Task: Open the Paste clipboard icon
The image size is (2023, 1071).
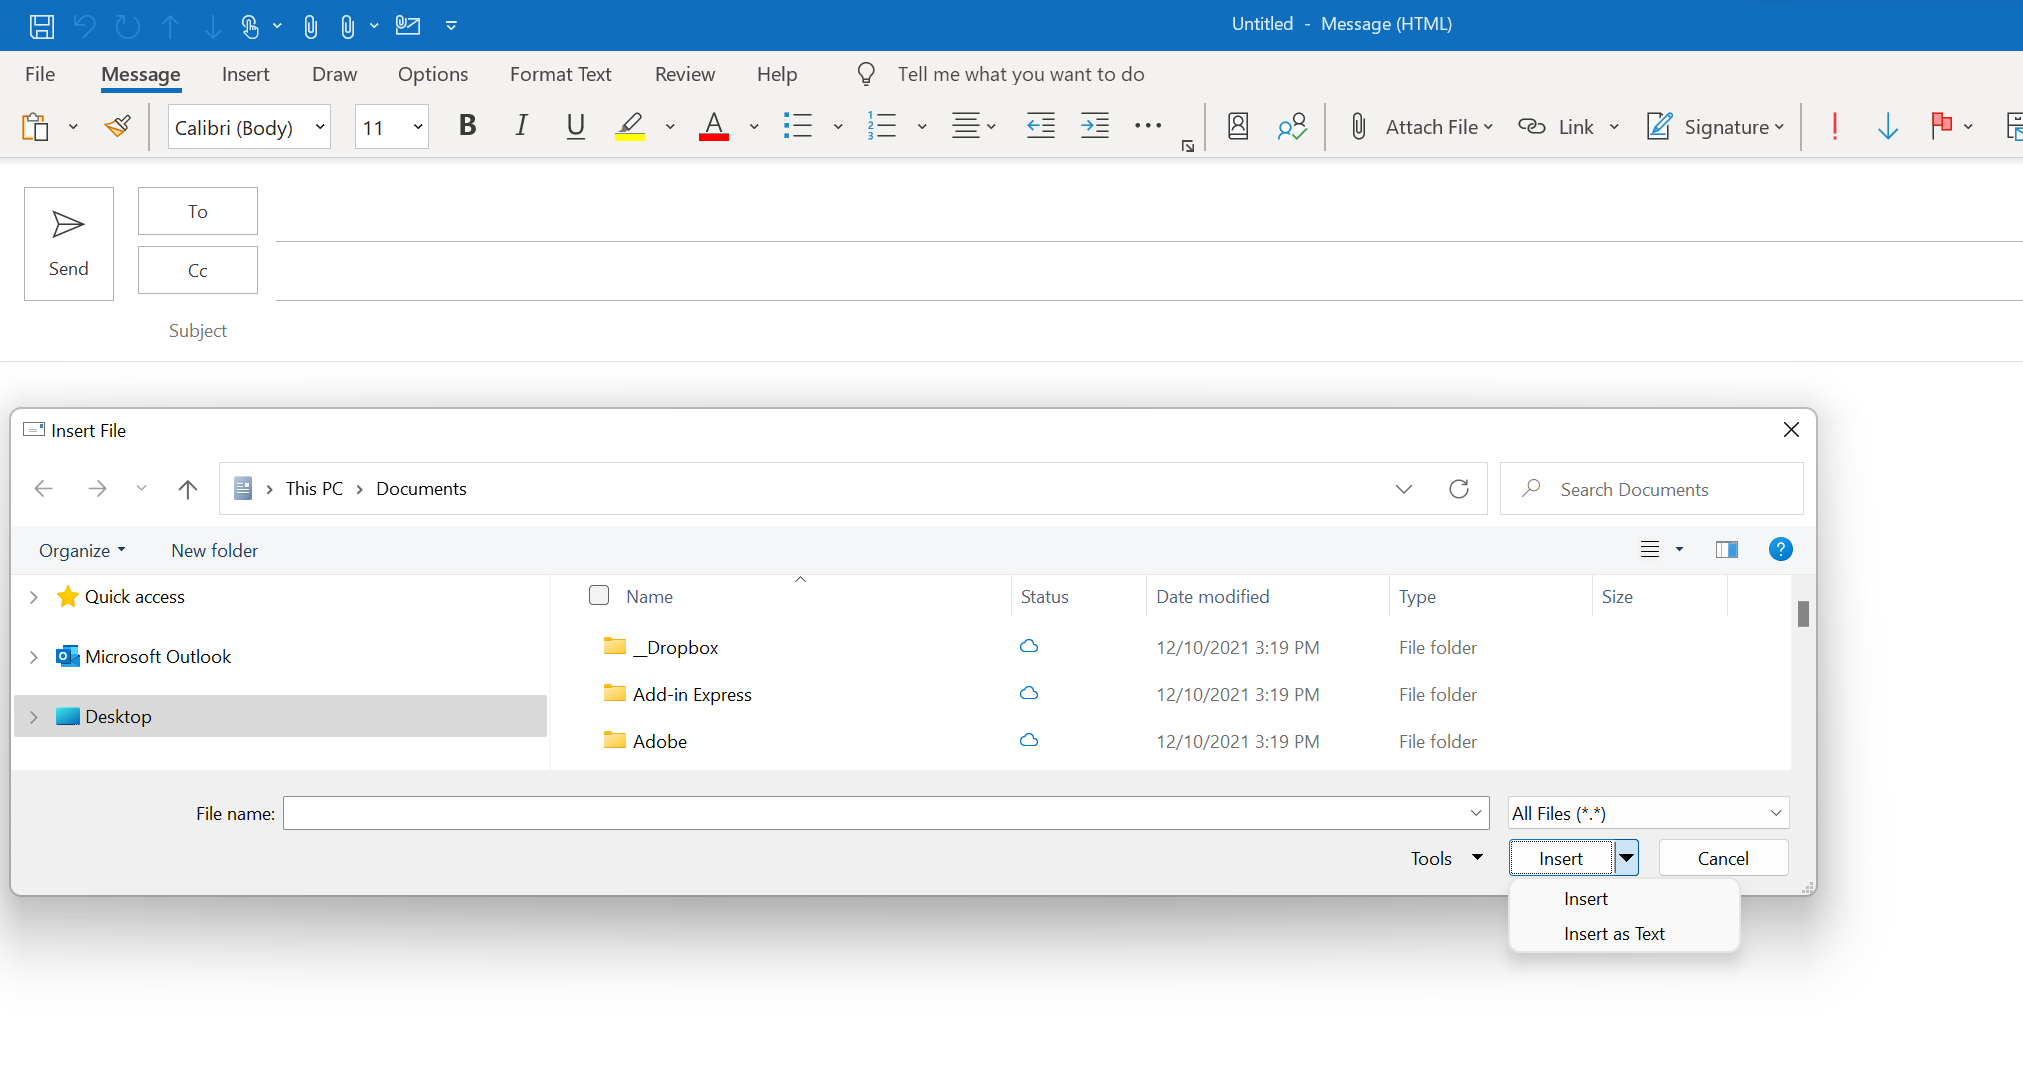Action: point(35,127)
